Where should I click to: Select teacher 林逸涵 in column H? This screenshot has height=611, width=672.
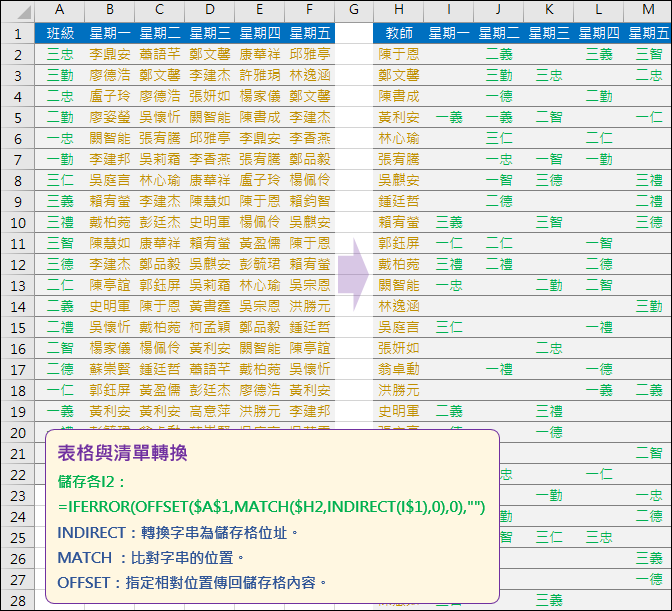(x=399, y=306)
